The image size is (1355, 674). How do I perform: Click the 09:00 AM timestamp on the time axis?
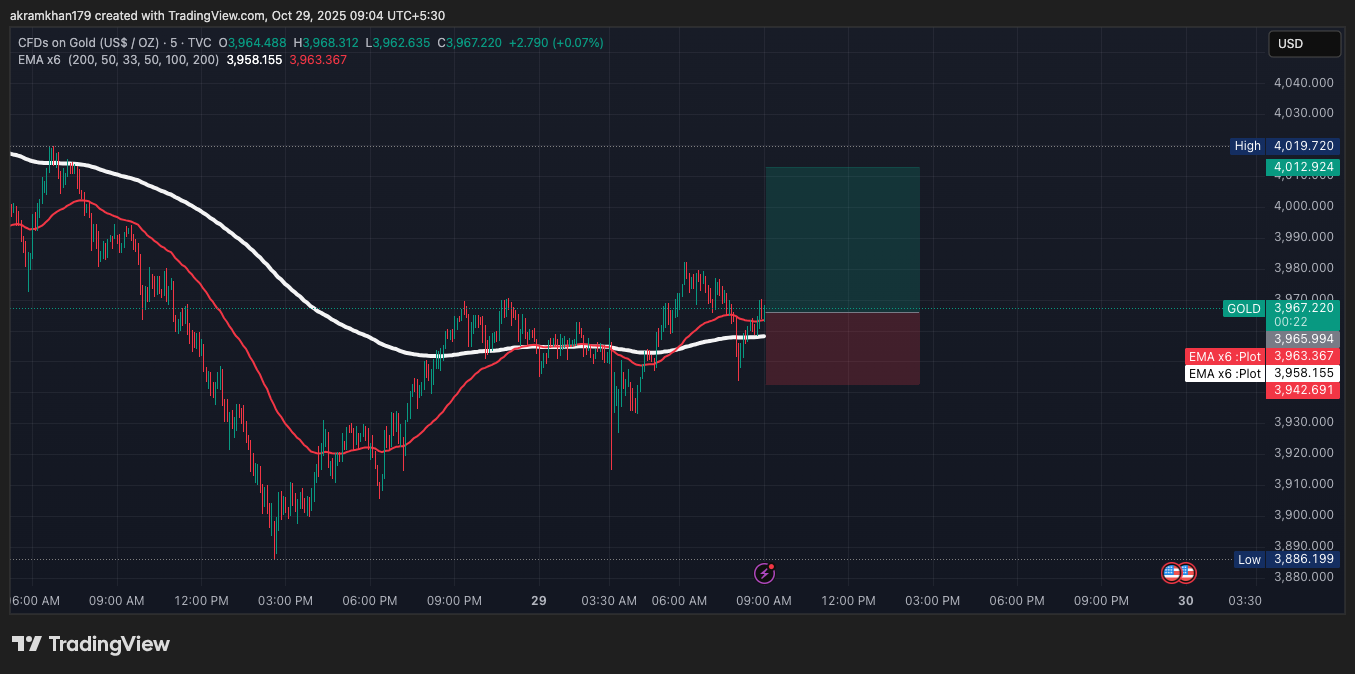coord(116,601)
